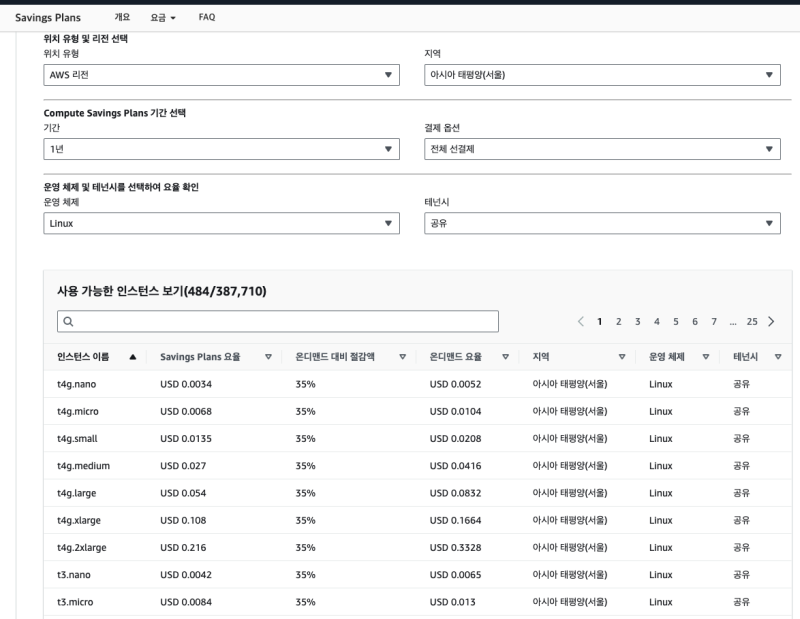Open the FAQ link in navigation
Viewport: 800px width, 619px height.
[207, 18]
